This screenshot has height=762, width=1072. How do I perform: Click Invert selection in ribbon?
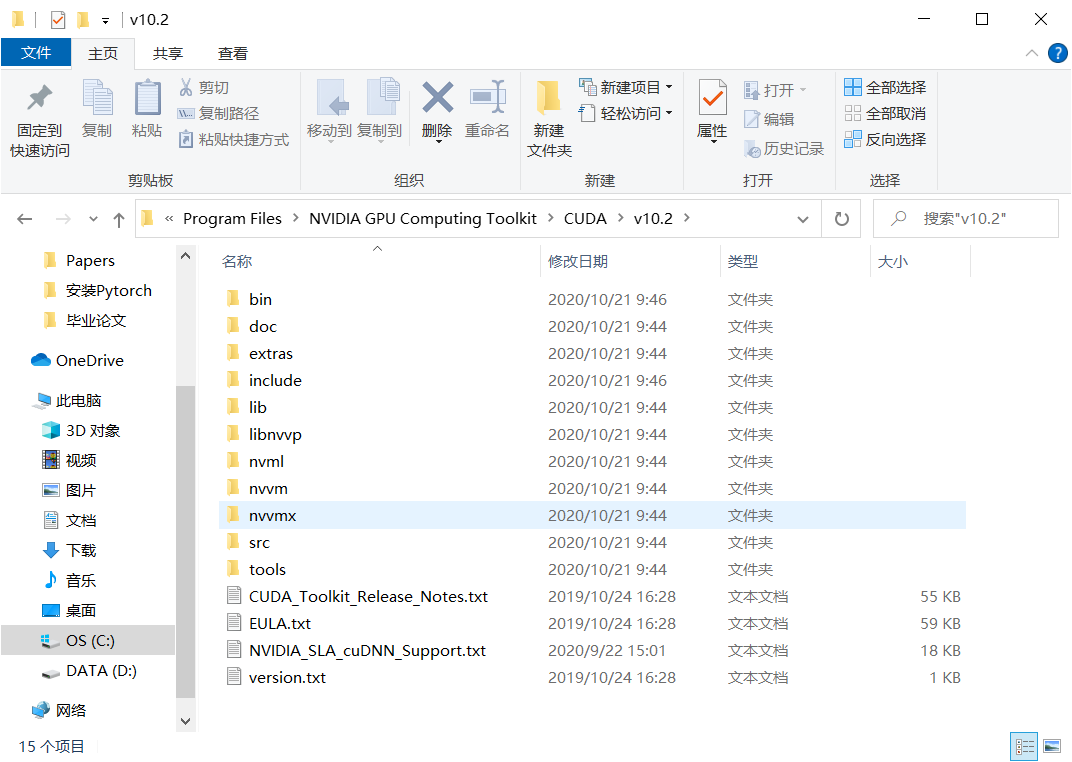[x=885, y=139]
